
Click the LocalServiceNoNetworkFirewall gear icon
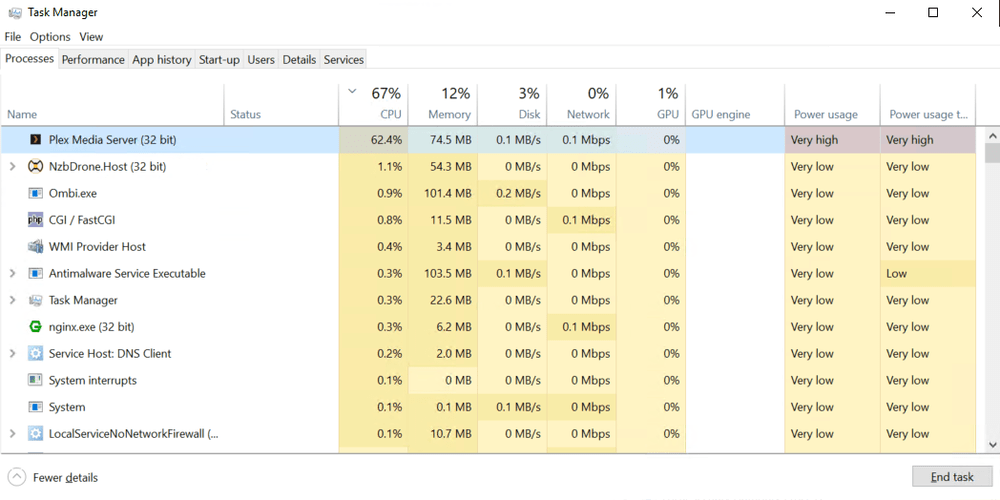coord(36,434)
